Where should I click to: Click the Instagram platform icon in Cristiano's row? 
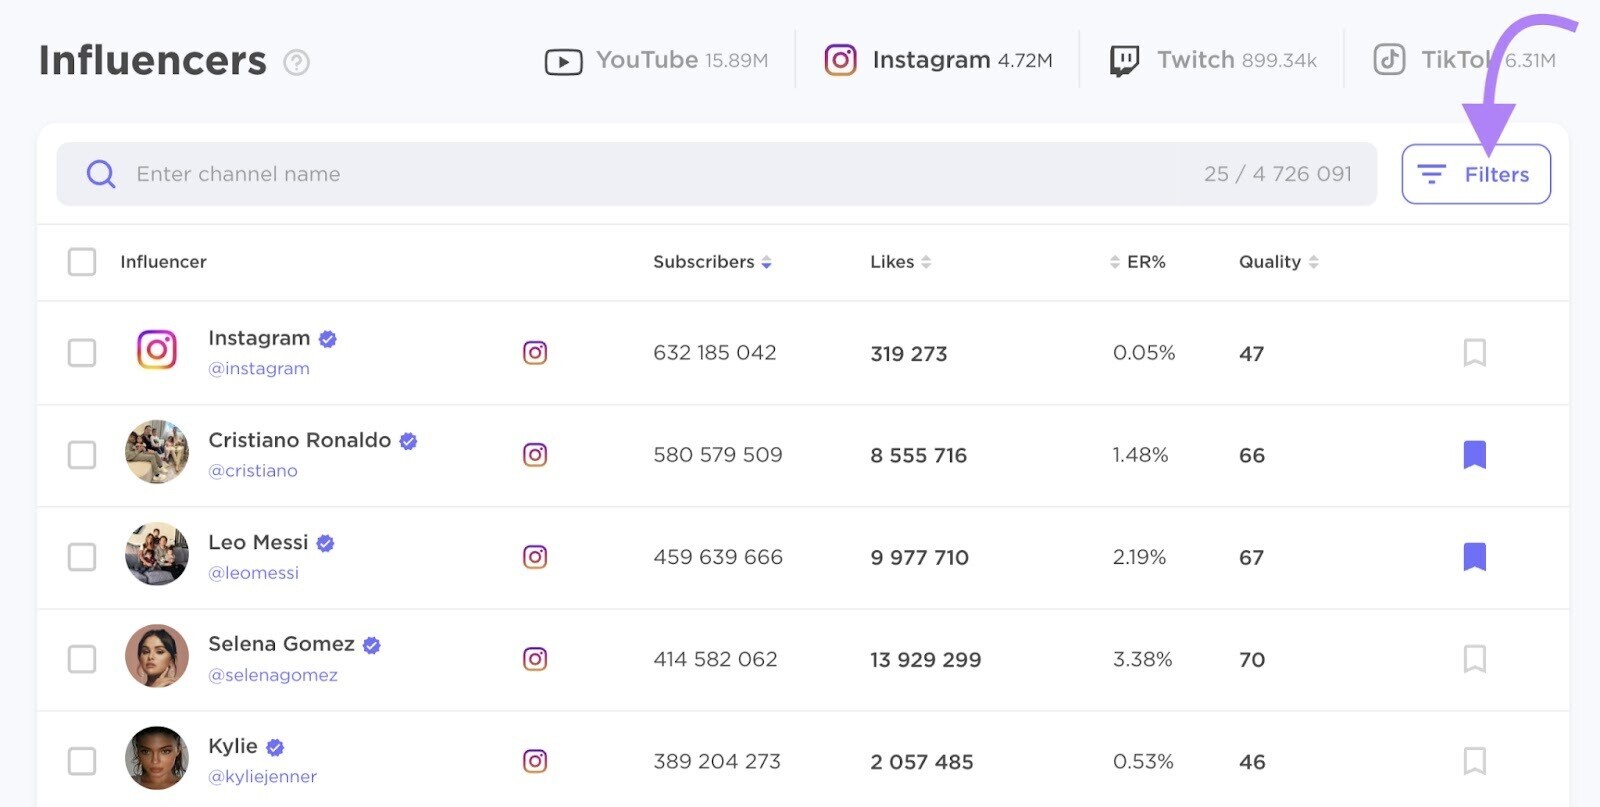coord(535,454)
